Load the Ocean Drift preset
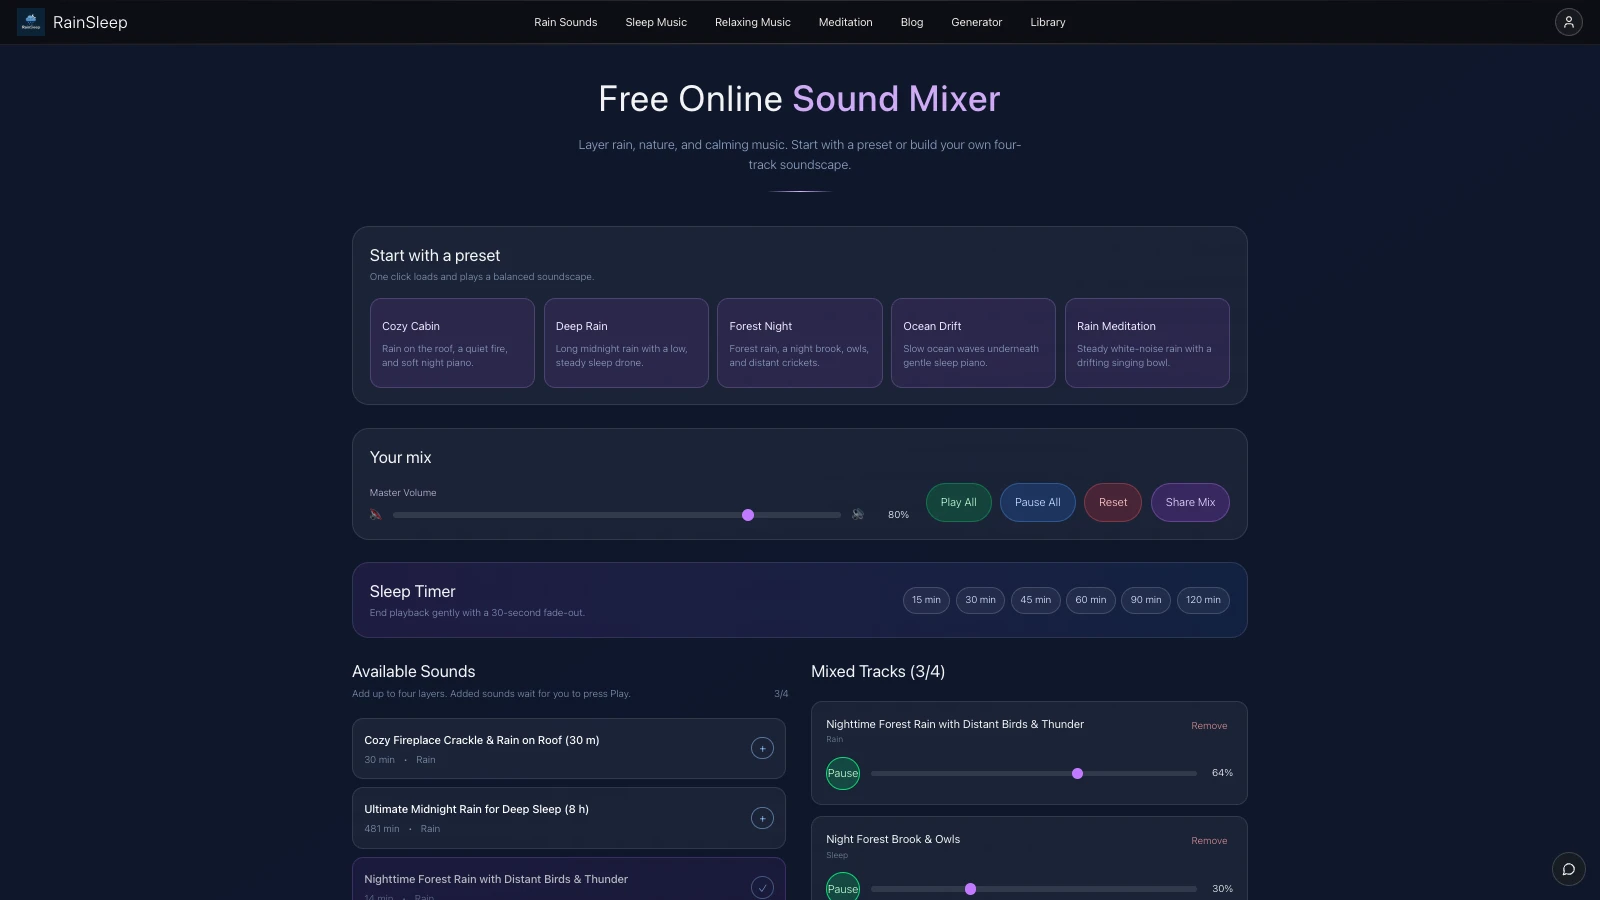The width and height of the screenshot is (1600, 900). (x=973, y=343)
